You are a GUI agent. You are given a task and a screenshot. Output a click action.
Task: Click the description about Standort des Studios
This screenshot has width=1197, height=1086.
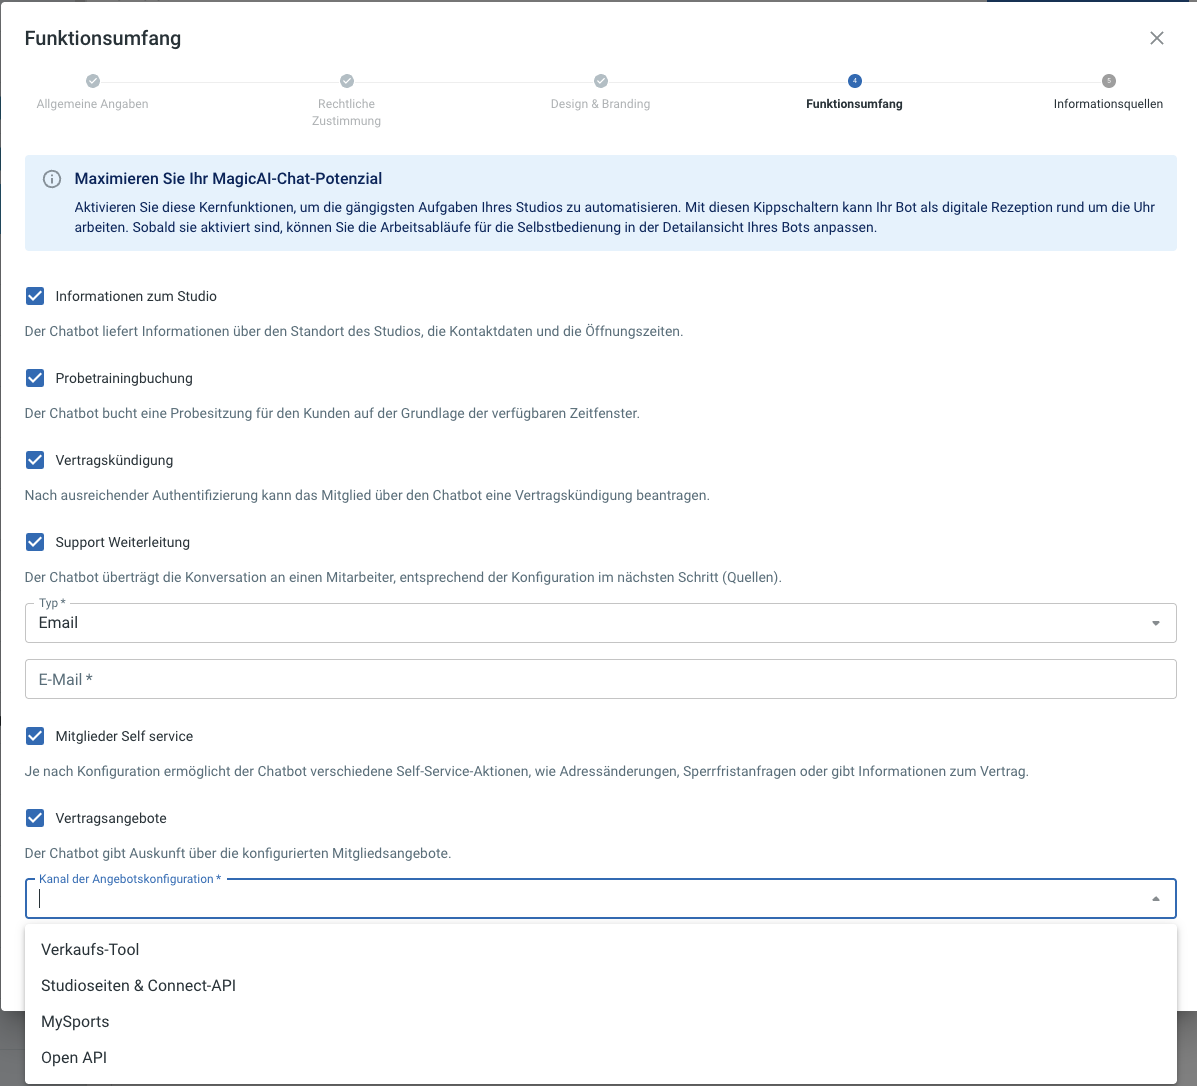[x=353, y=331]
